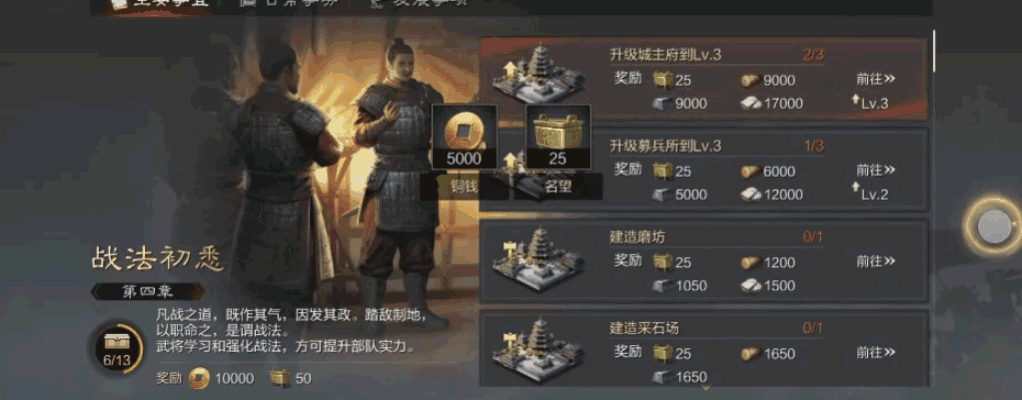Click 前往 for the 建造采石场 task
The height and width of the screenshot is (400, 1022).
[875, 352]
